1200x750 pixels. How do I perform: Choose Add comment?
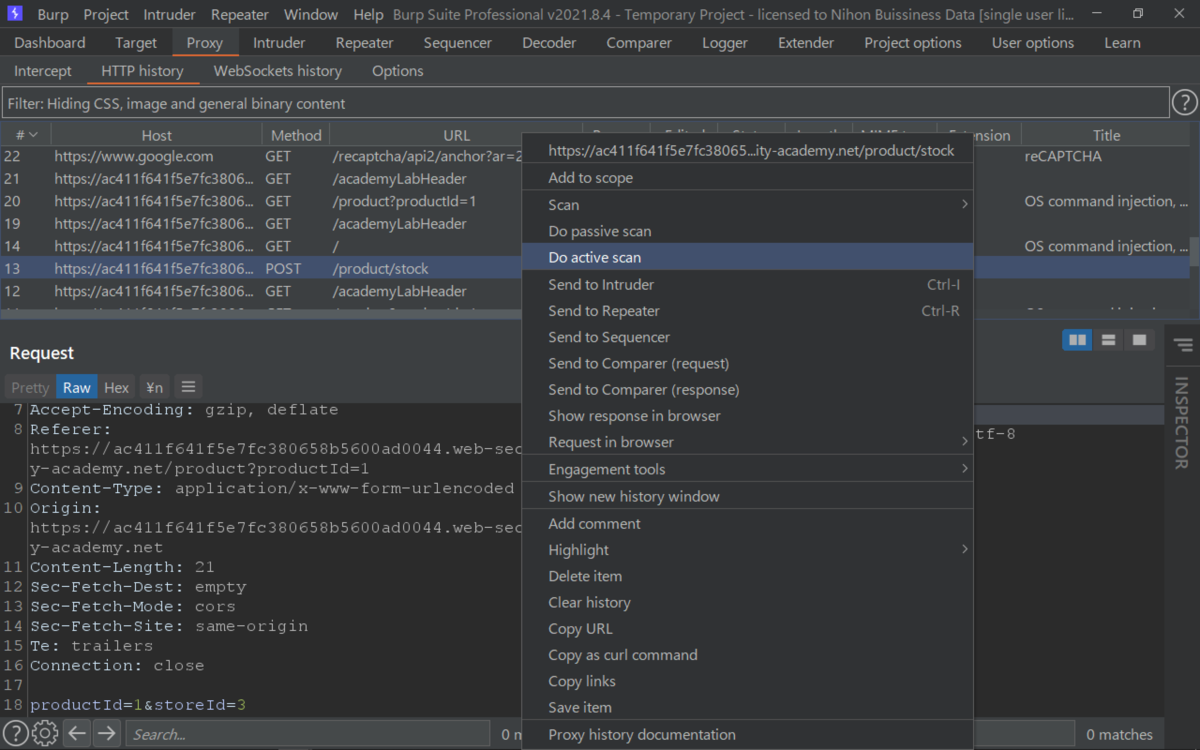click(x=748, y=523)
